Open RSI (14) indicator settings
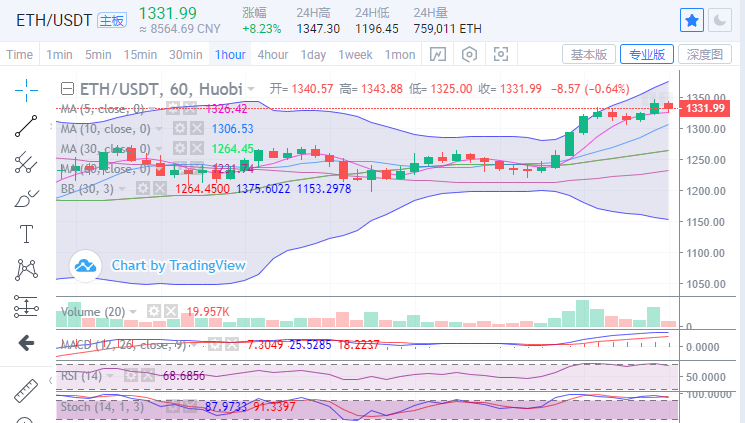 point(131,376)
